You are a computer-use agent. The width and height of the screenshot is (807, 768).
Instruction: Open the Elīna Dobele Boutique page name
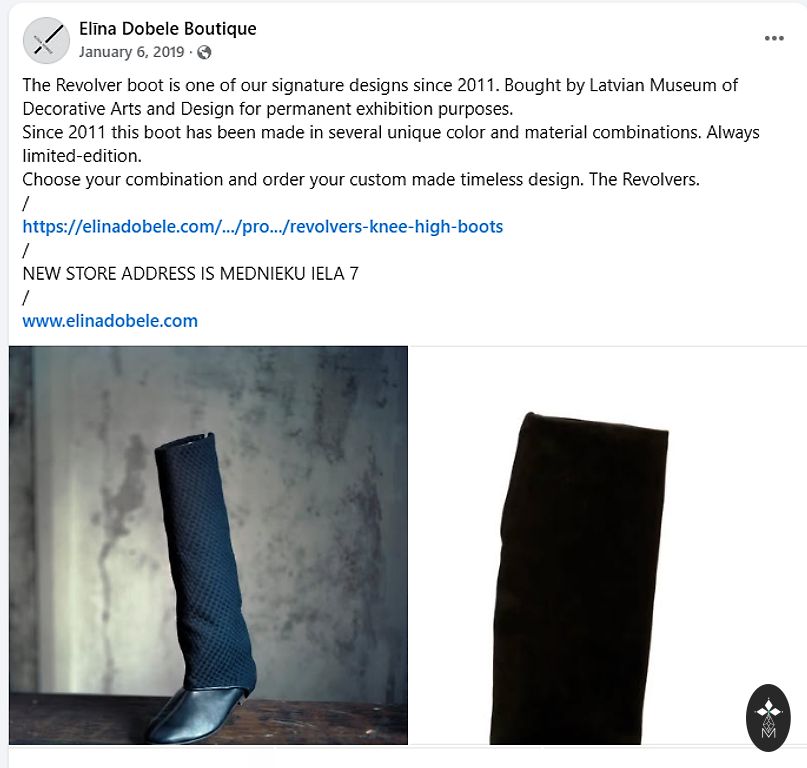(x=168, y=29)
